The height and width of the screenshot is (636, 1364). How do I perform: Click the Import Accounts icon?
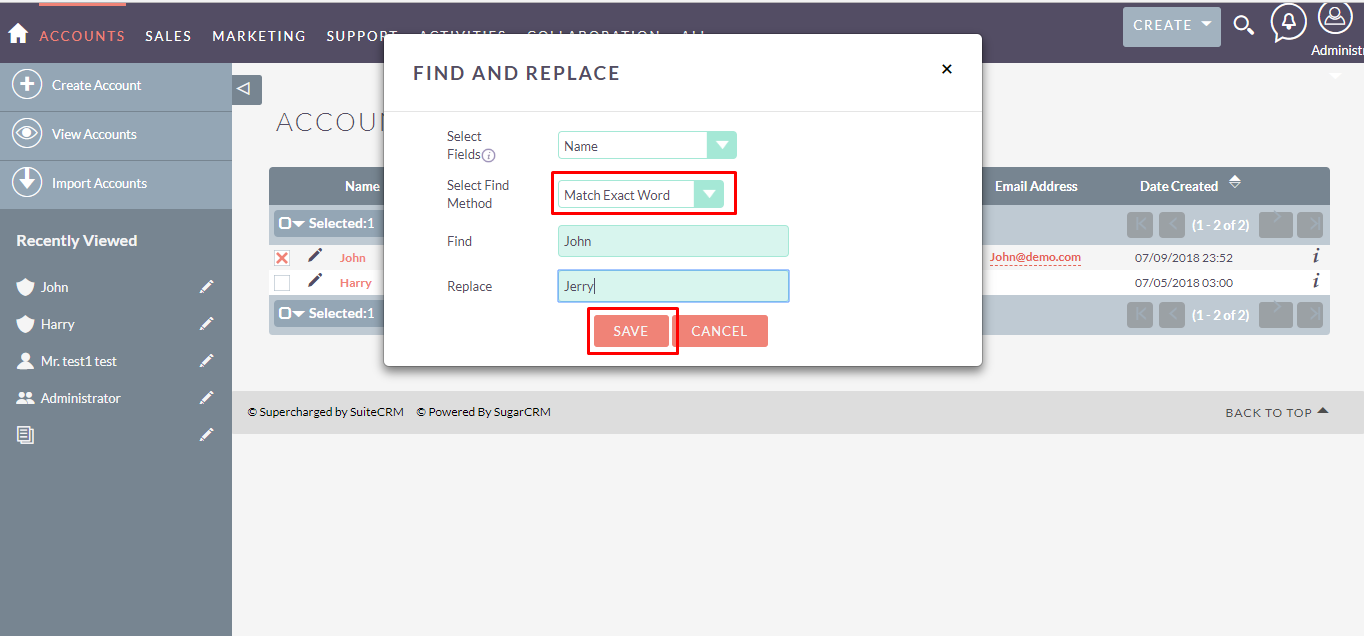pos(28,183)
